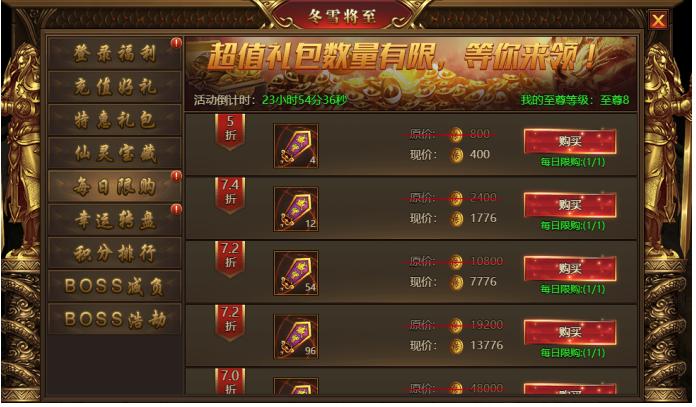The height and width of the screenshot is (407, 696).
Task: Click the gold coin beside price 7776
Action: click(456, 282)
